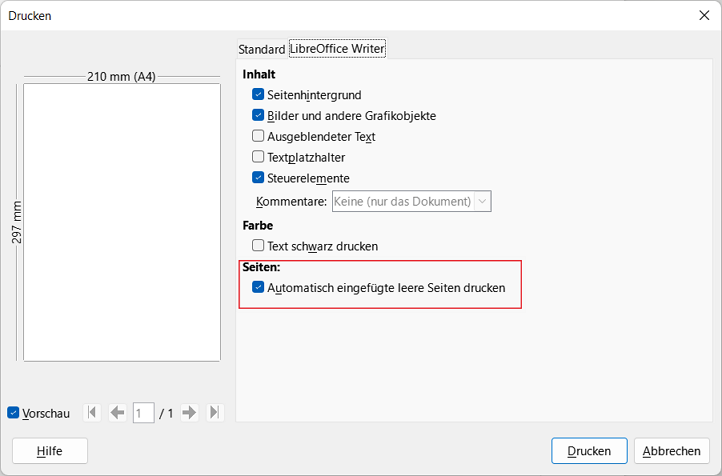722x476 pixels.
Task: Click the Drucken button
Action: point(589,451)
